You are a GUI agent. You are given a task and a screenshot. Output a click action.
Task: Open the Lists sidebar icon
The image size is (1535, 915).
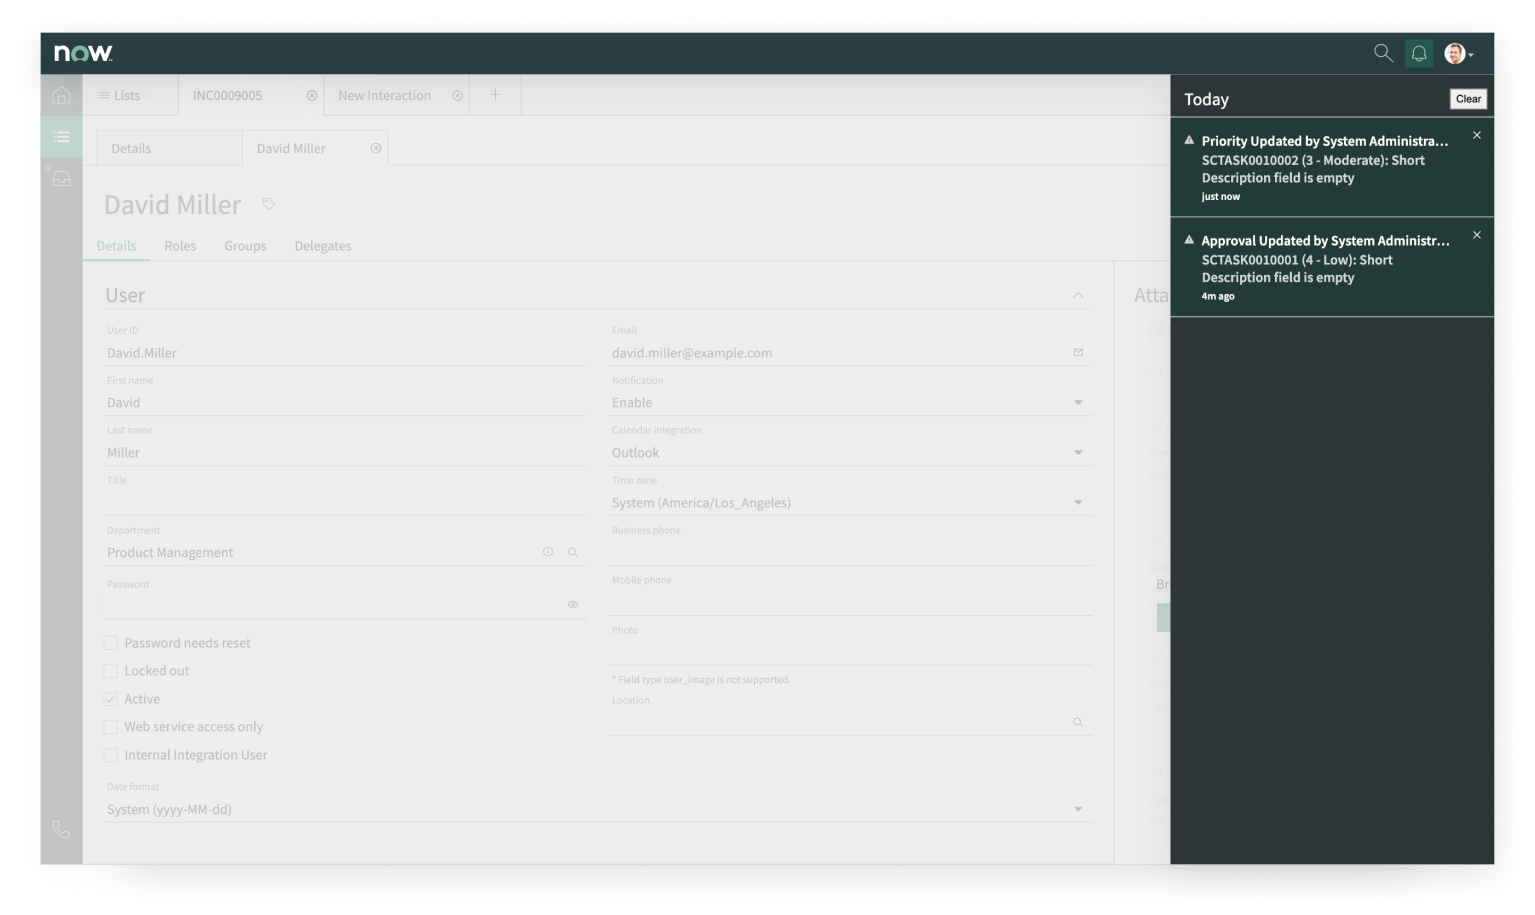(61, 137)
